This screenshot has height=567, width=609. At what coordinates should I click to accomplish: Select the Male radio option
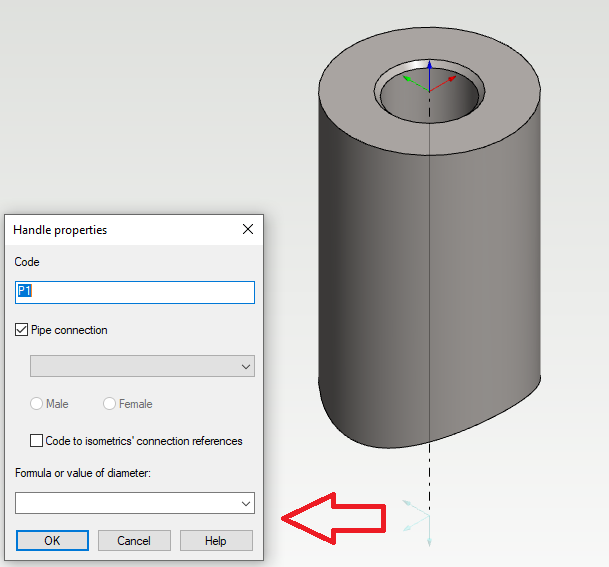[37, 404]
